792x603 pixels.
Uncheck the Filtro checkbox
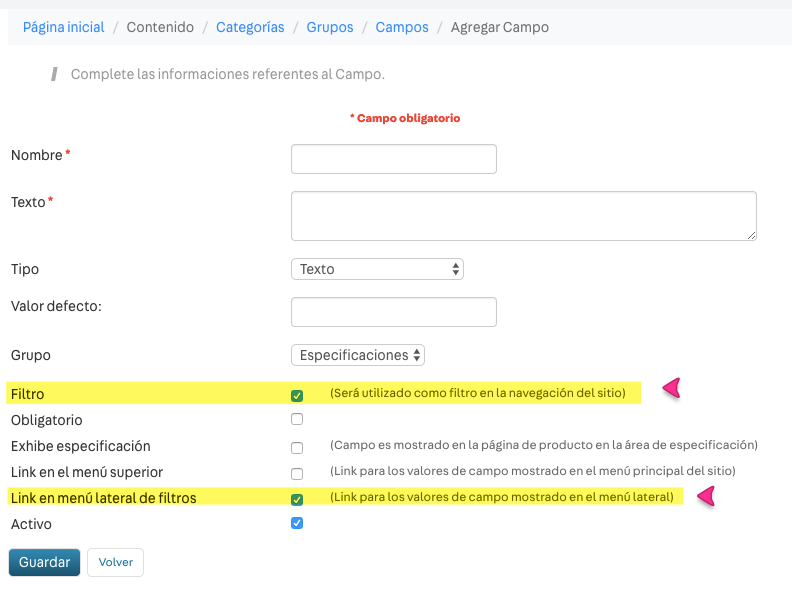297,395
